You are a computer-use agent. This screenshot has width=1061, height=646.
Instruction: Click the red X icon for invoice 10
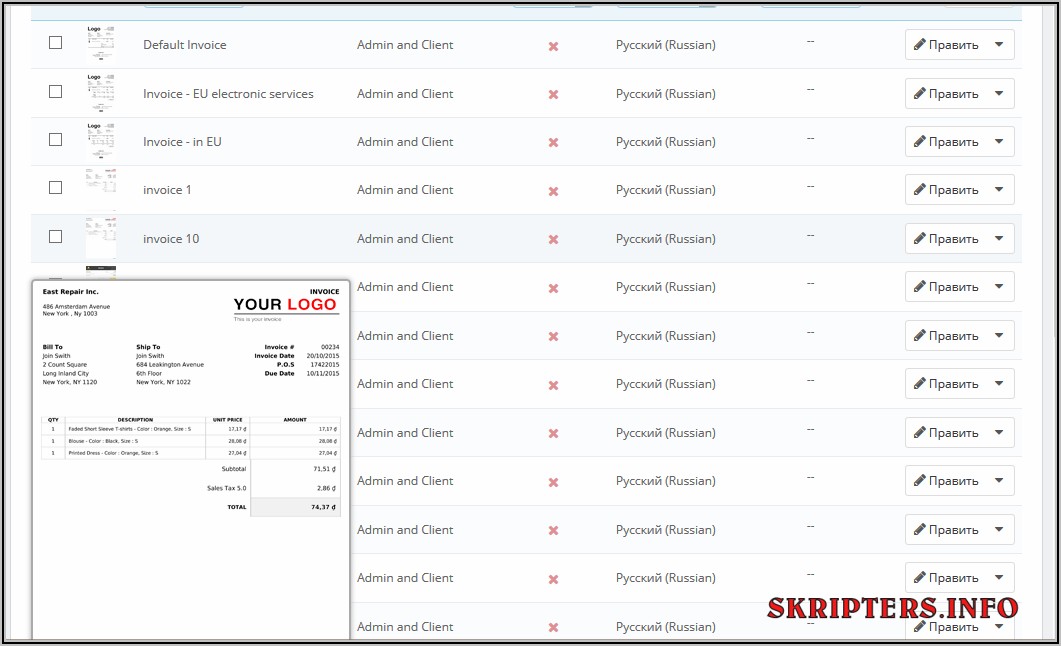[554, 239]
